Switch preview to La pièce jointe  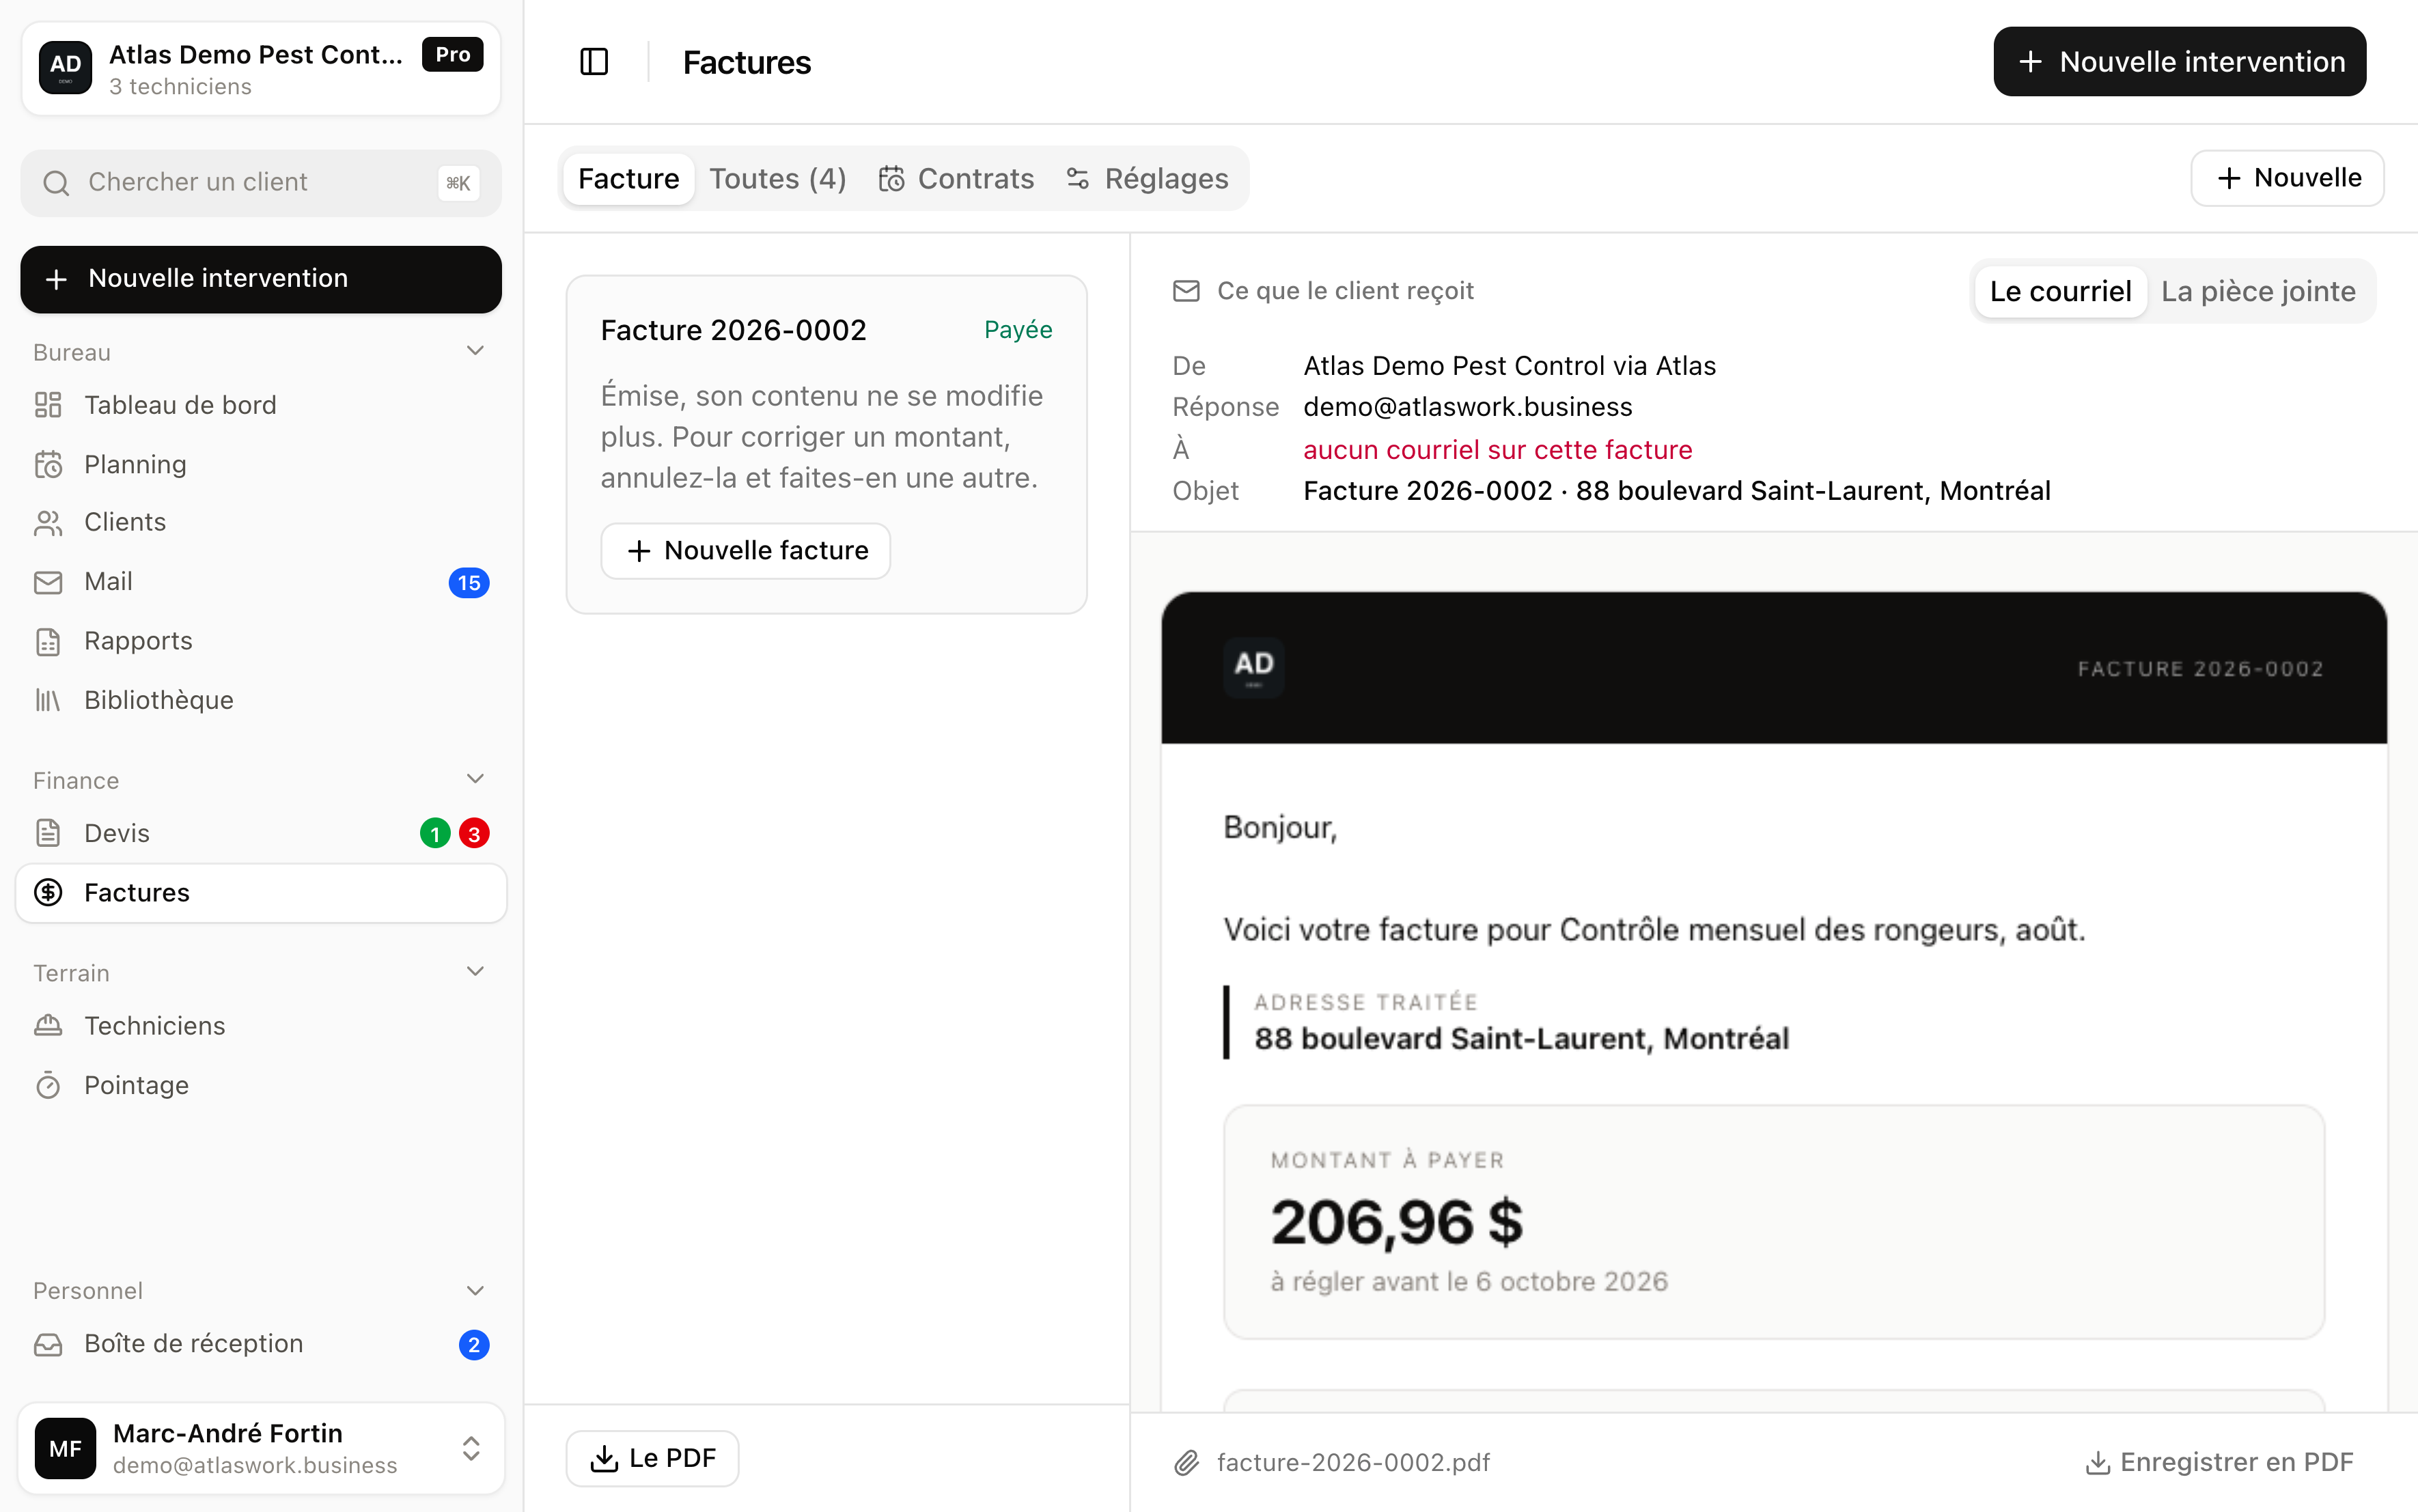point(2258,291)
